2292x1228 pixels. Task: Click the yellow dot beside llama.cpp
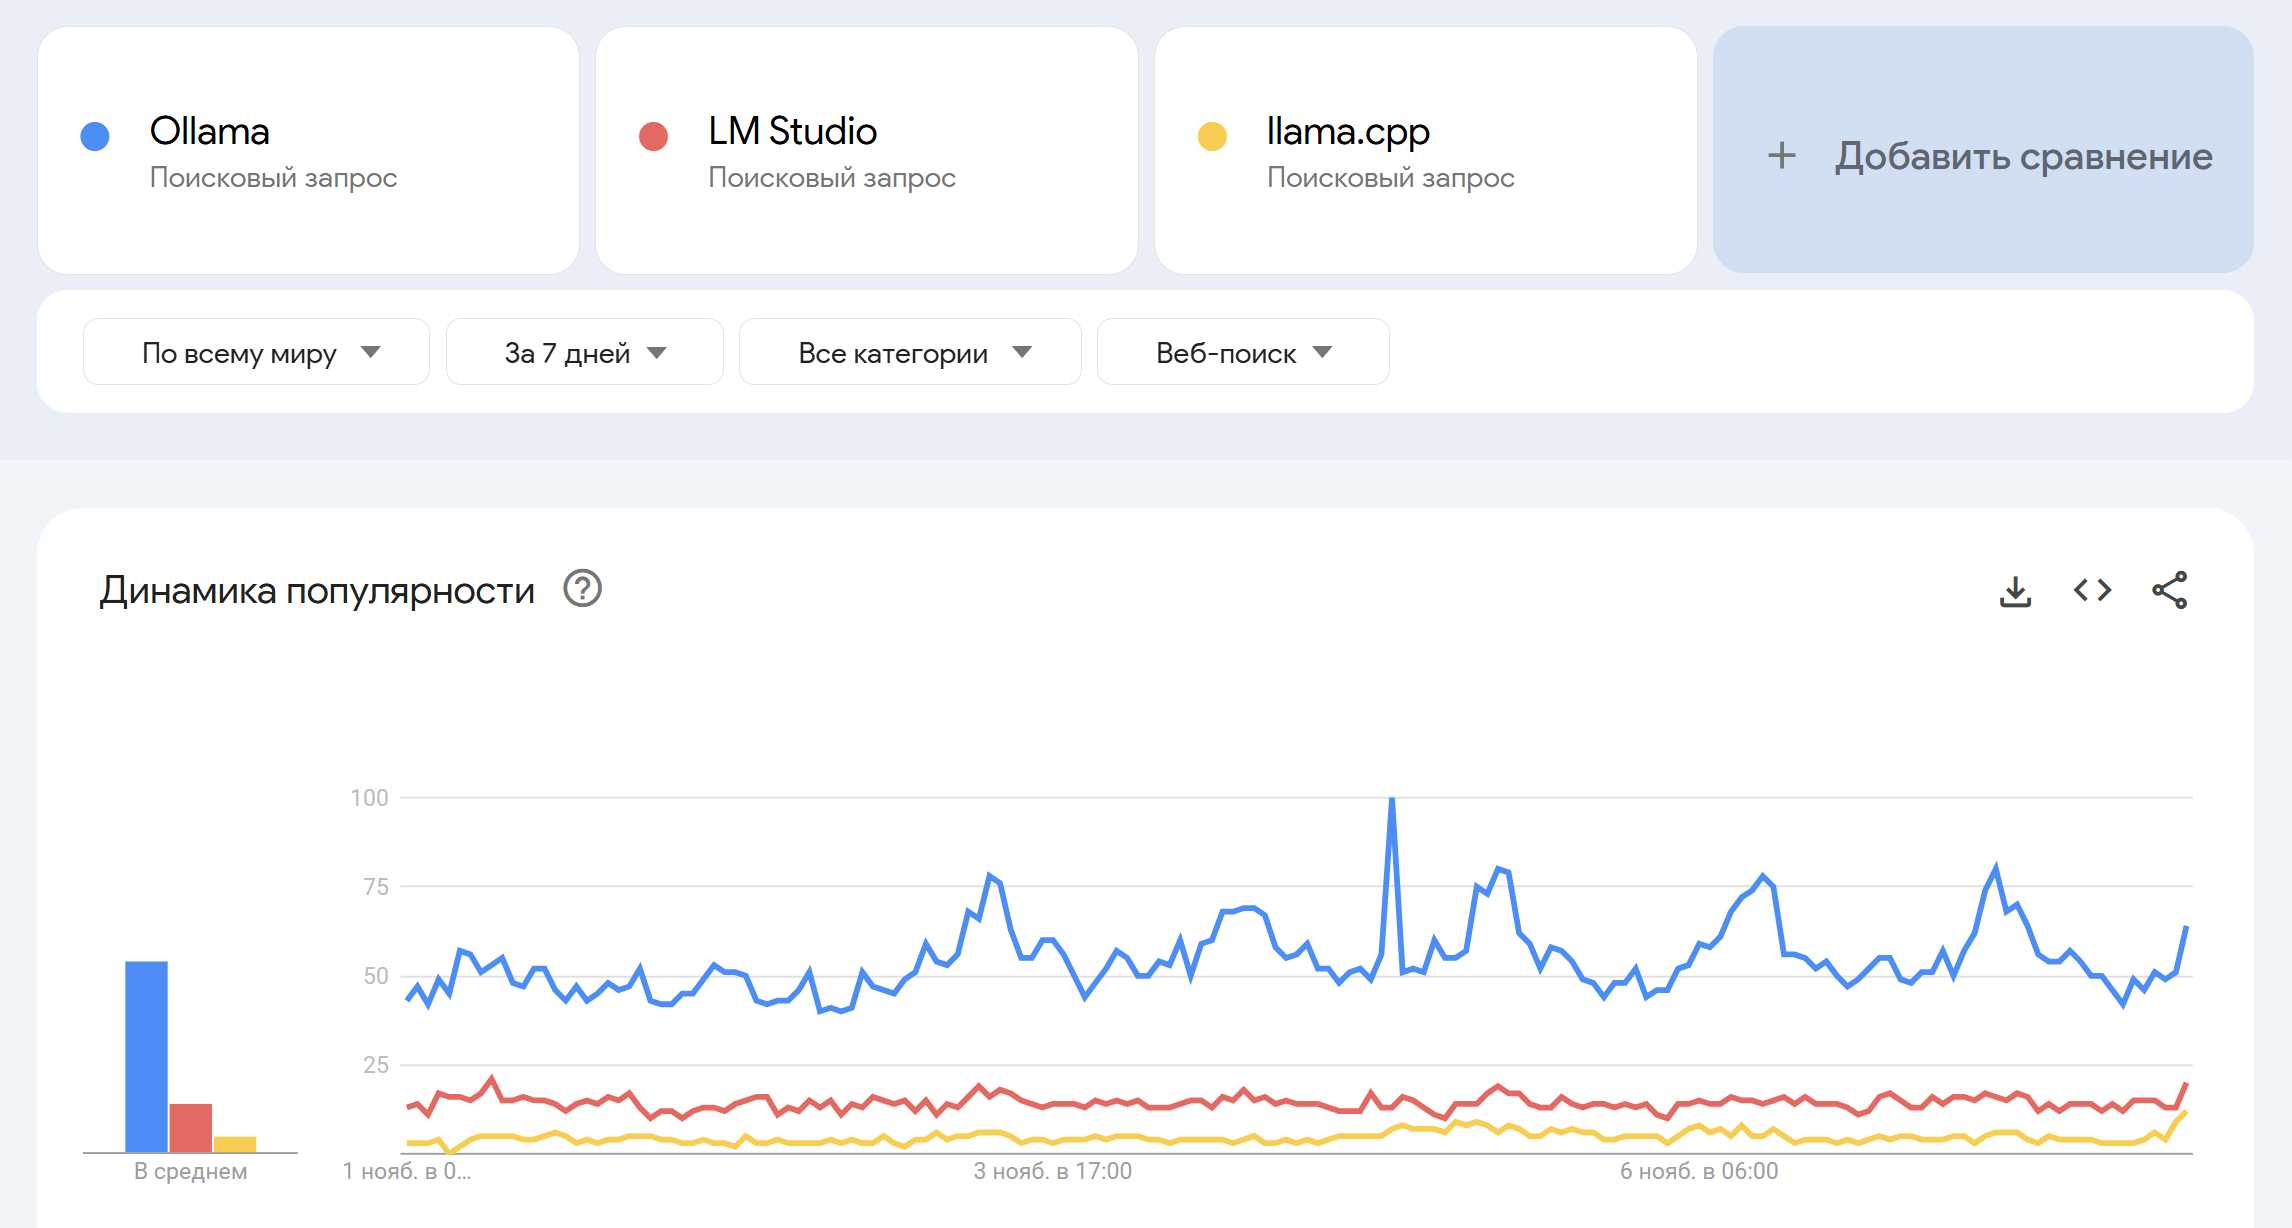click(1212, 136)
